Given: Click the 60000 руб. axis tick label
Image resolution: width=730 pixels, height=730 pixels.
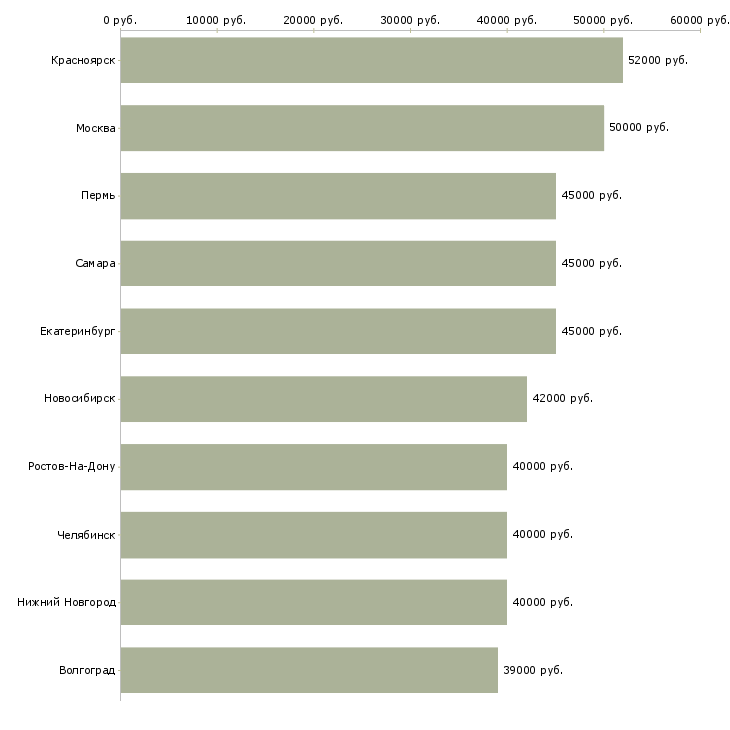Looking at the screenshot, I should point(699,20).
